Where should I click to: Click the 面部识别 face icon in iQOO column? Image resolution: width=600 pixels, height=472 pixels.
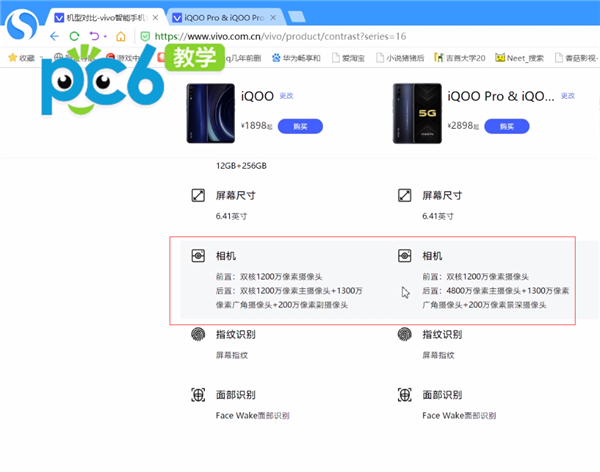[198, 395]
